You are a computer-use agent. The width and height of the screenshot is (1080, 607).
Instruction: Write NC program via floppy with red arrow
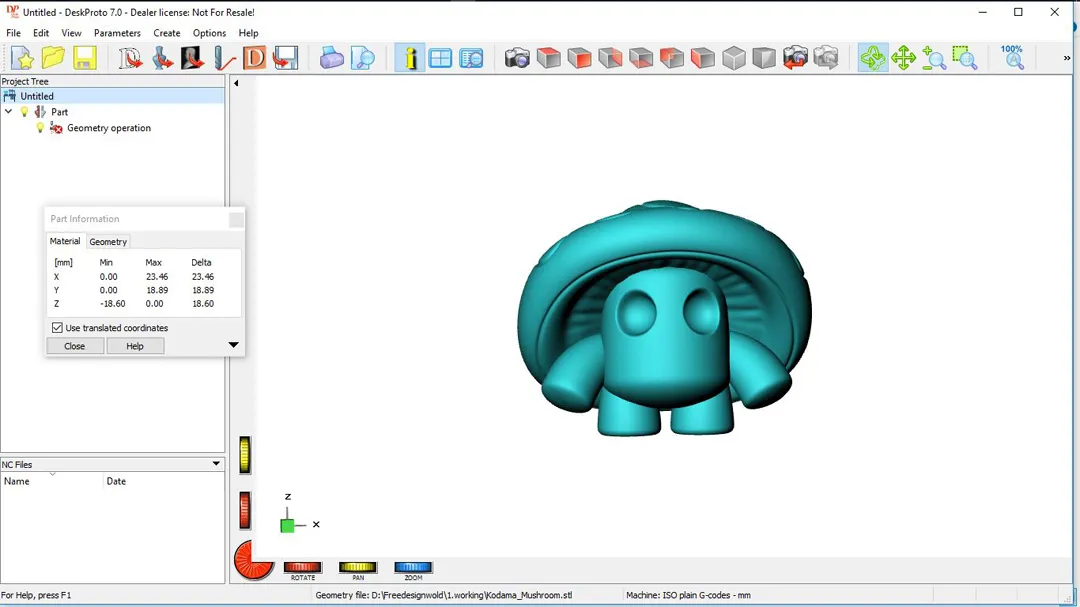click(x=285, y=59)
